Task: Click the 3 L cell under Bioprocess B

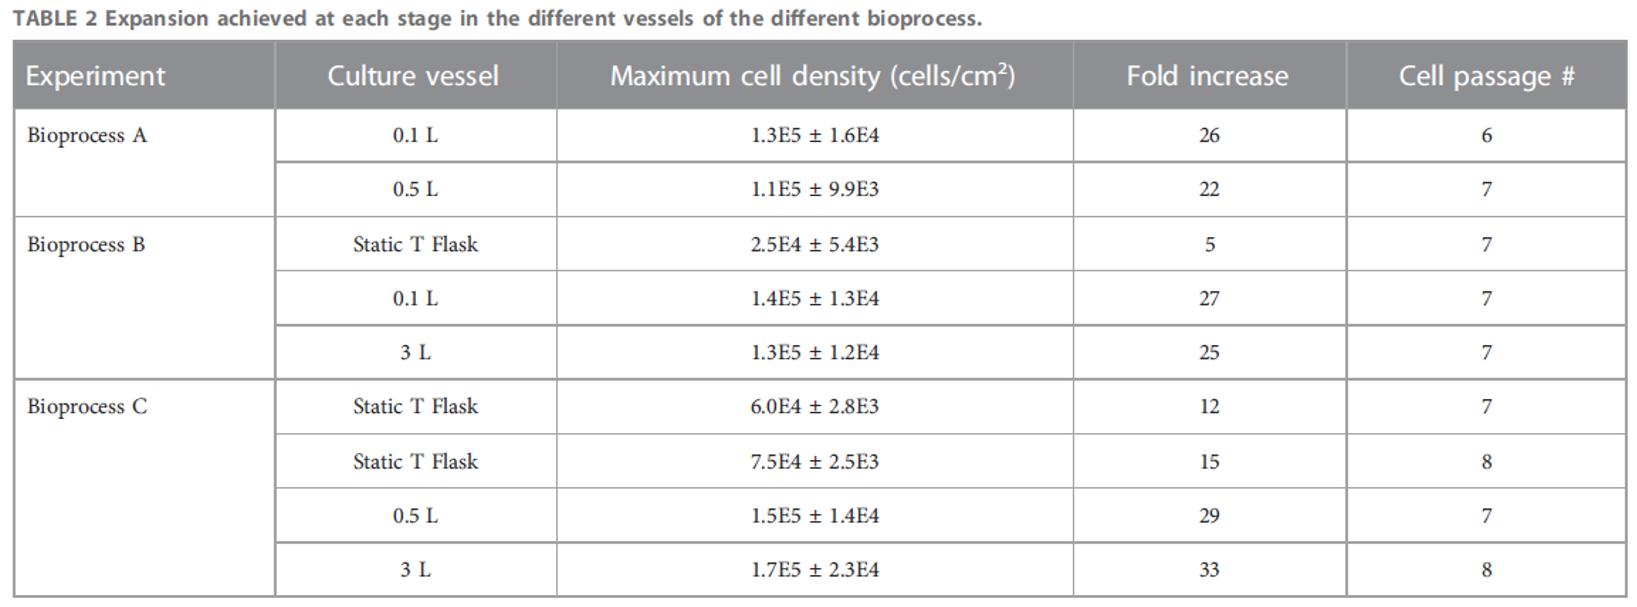Action: tap(415, 353)
